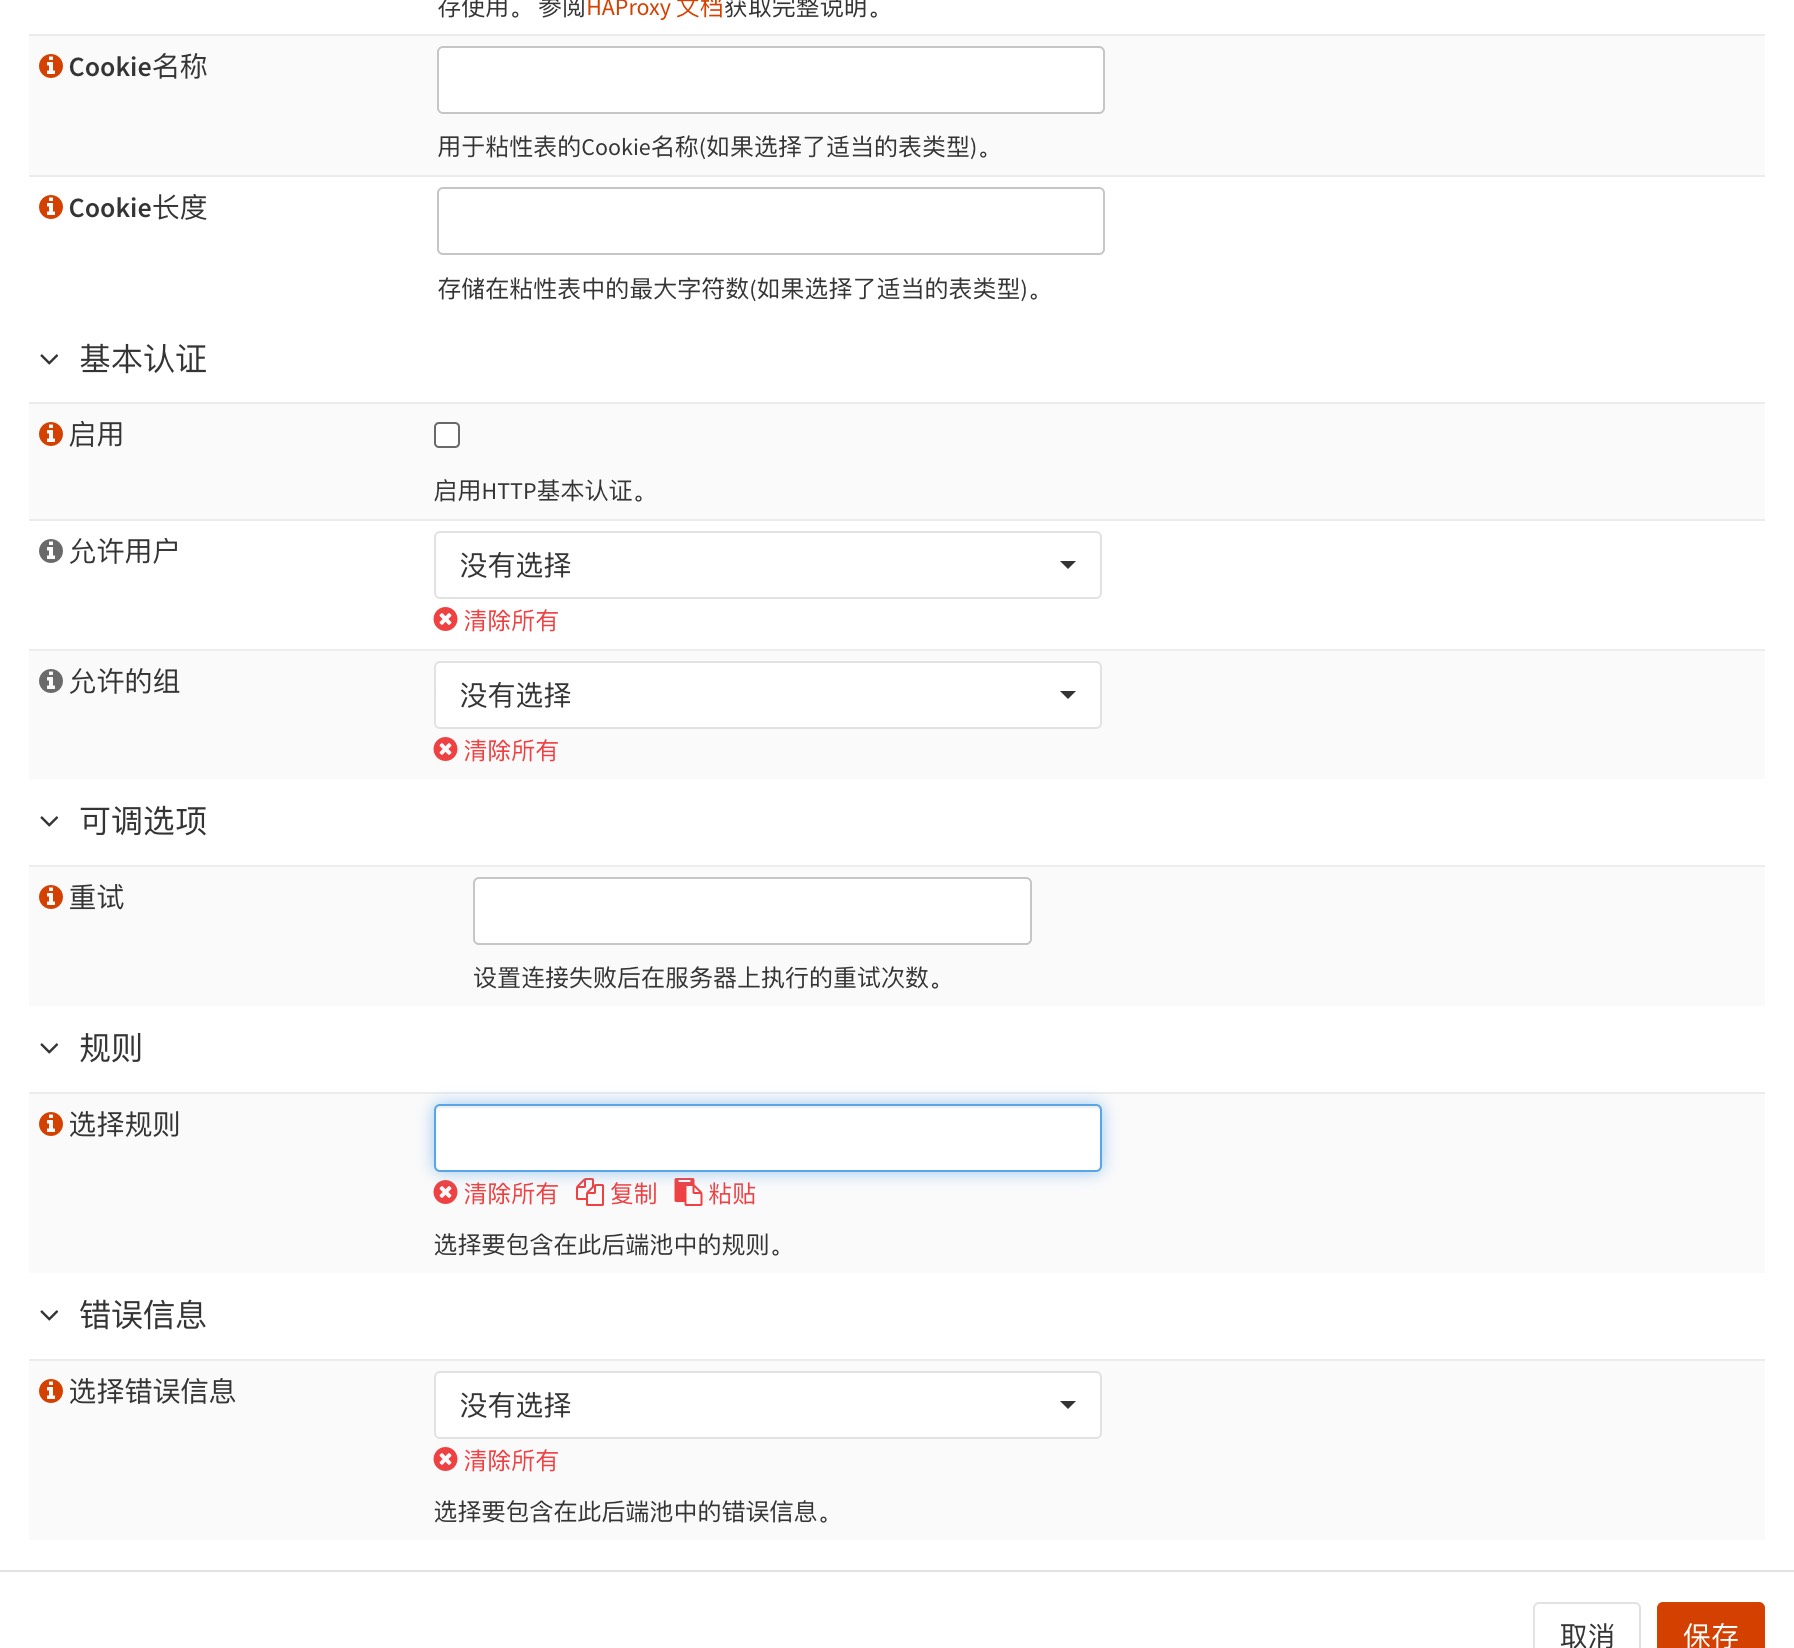Collapse the 基本认证 section
Image resolution: width=1794 pixels, height=1648 pixels.
49,359
